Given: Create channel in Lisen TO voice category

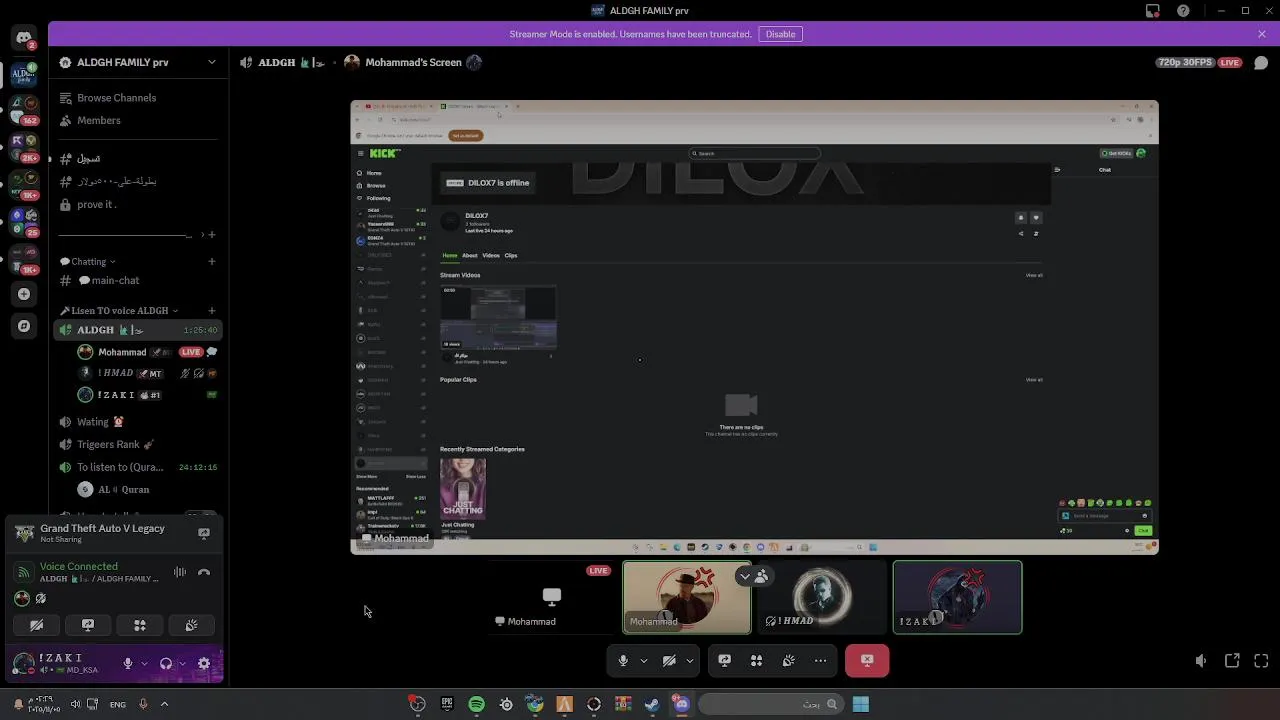Looking at the screenshot, I should click(x=211, y=311).
